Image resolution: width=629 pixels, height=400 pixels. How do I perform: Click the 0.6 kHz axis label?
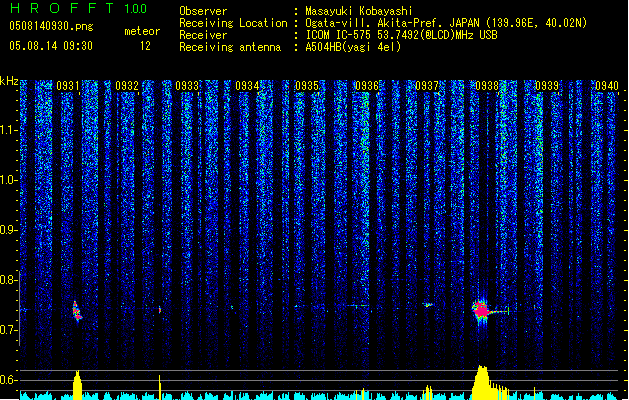[x=8, y=380]
